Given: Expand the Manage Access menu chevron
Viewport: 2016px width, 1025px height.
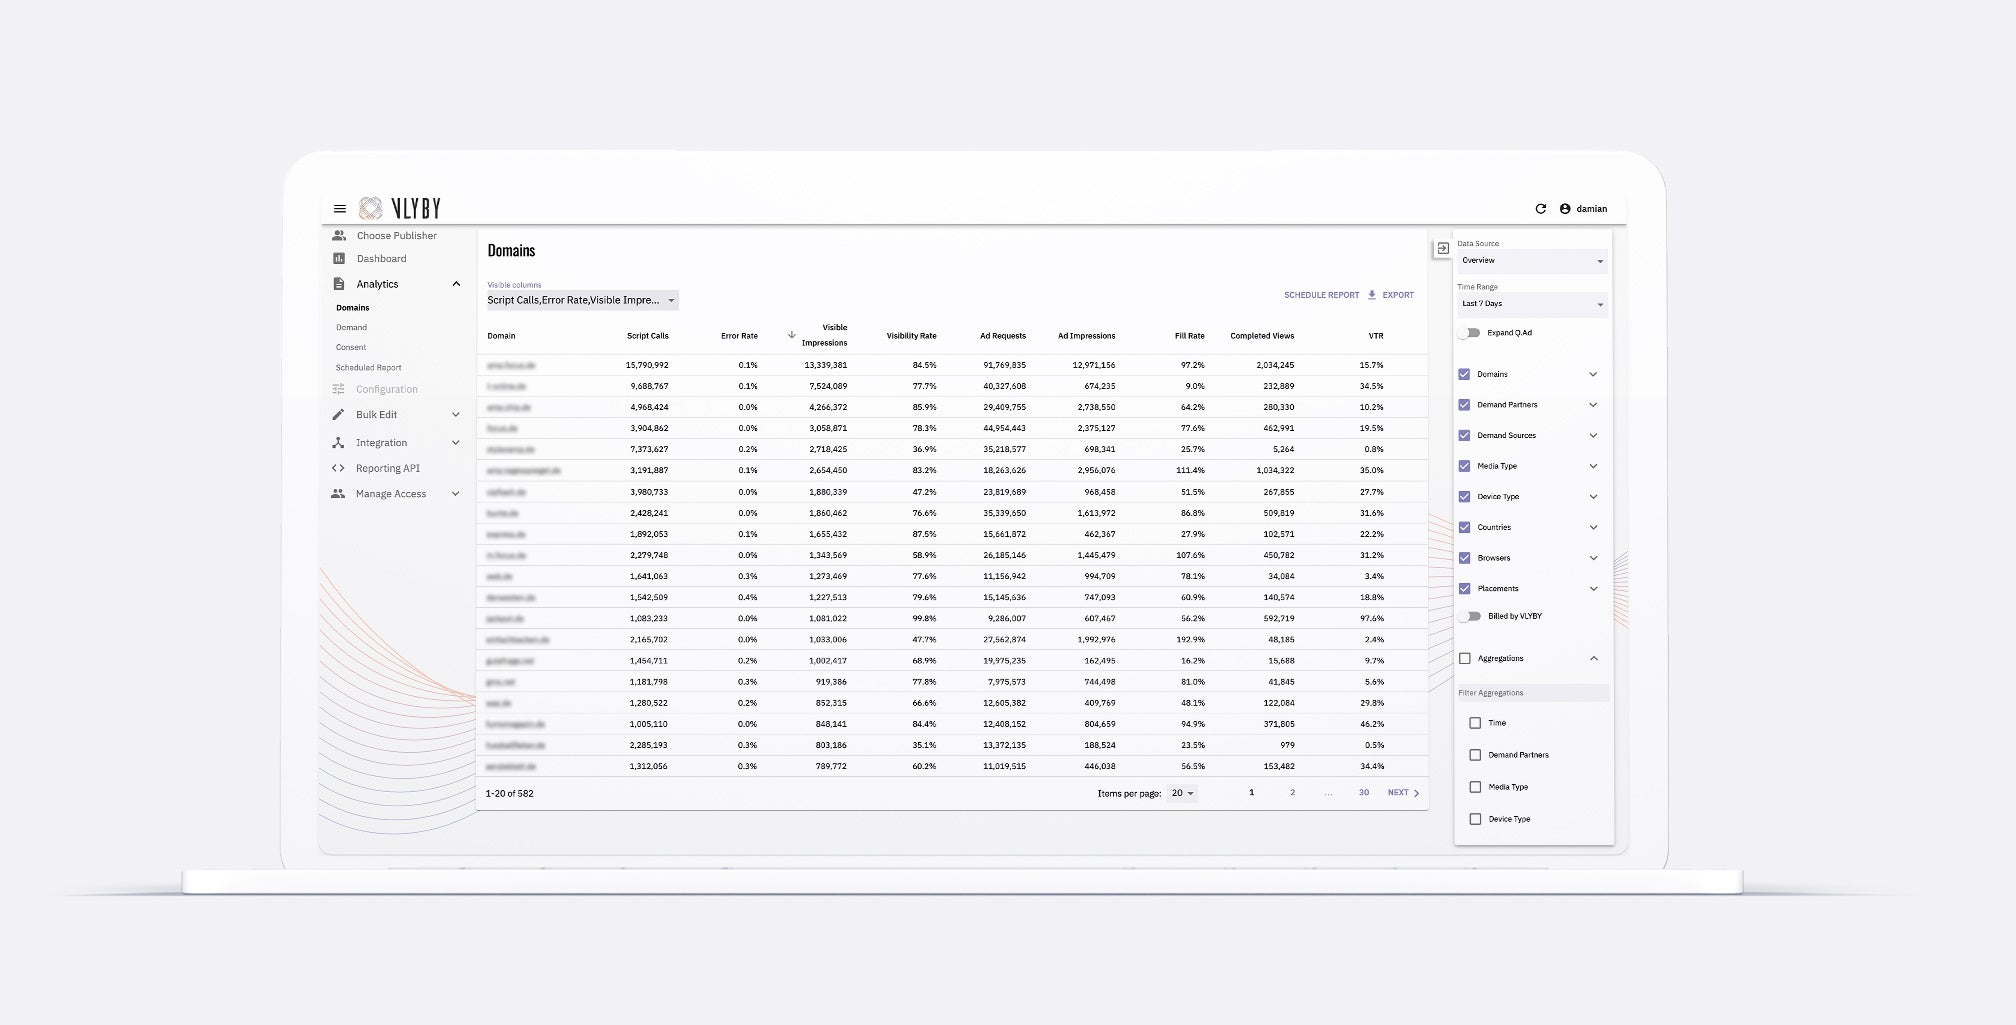Looking at the screenshot, I should (456, 494).
